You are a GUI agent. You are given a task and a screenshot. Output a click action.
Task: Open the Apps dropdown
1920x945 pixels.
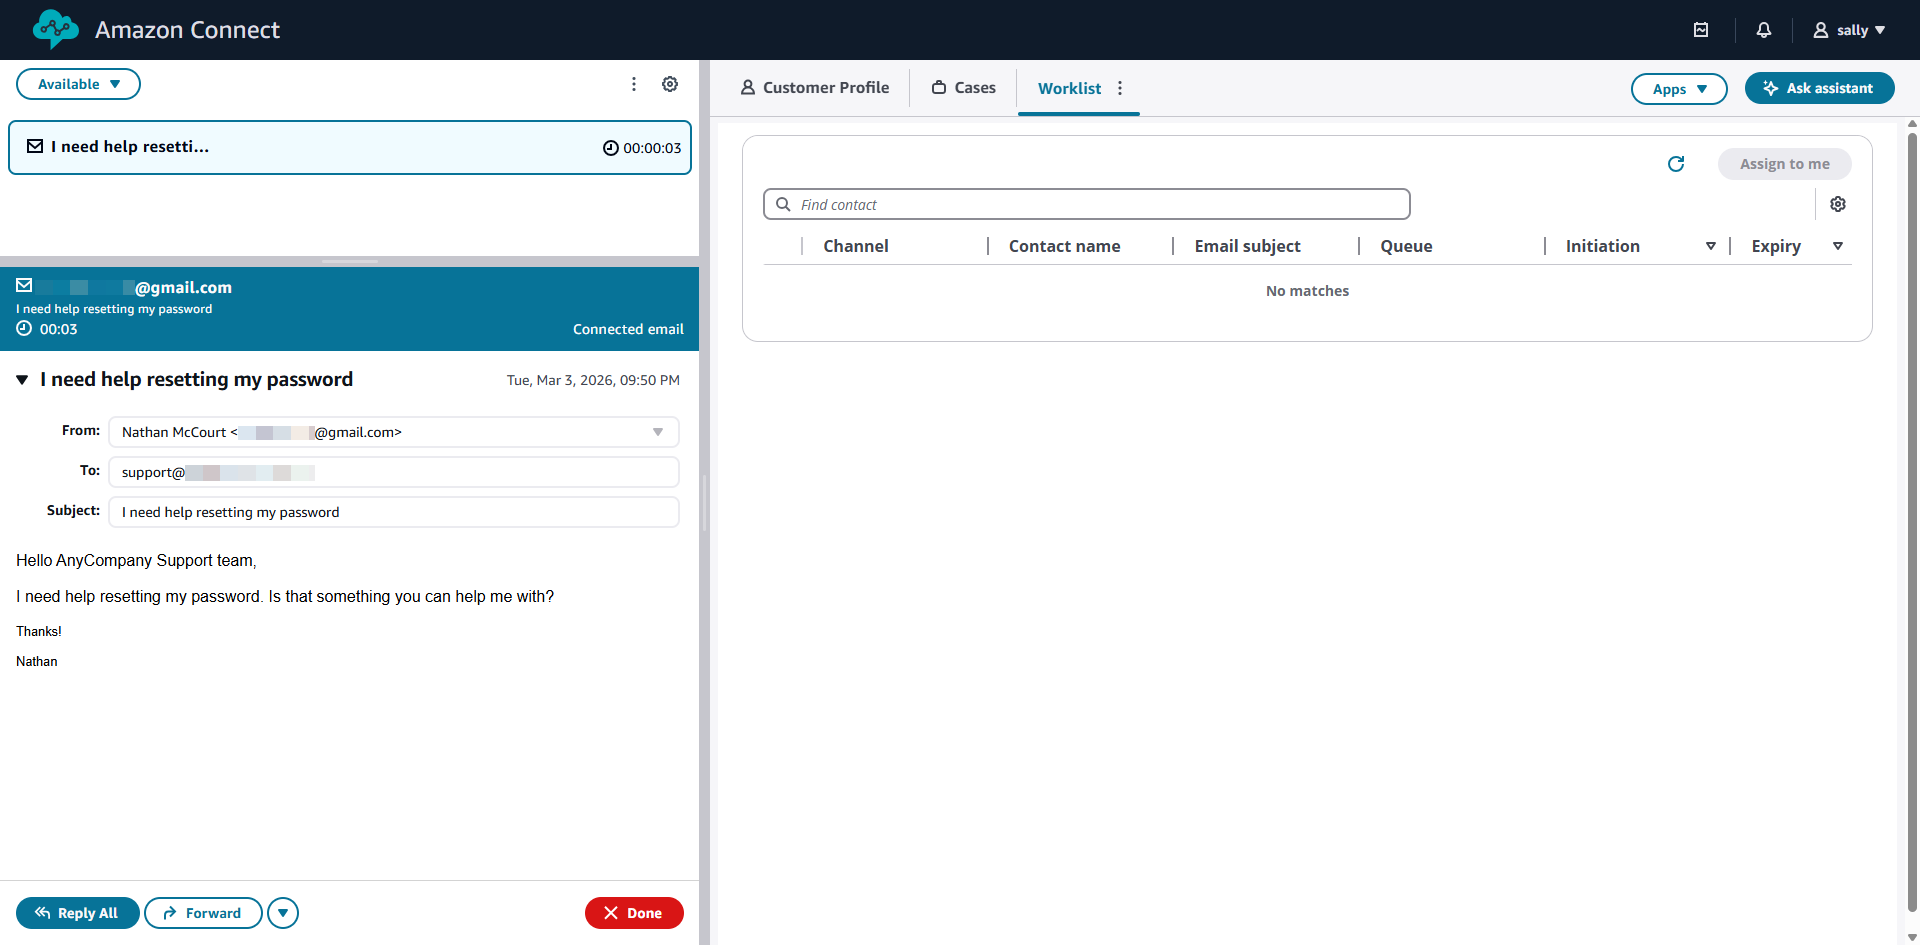point(1679,89)
